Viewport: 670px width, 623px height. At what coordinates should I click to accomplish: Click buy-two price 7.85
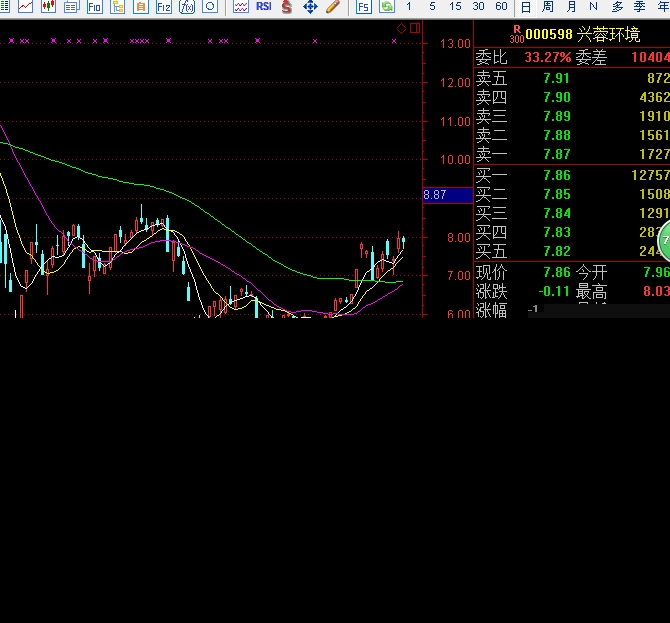pyautogui.click(x=556, y=194)
